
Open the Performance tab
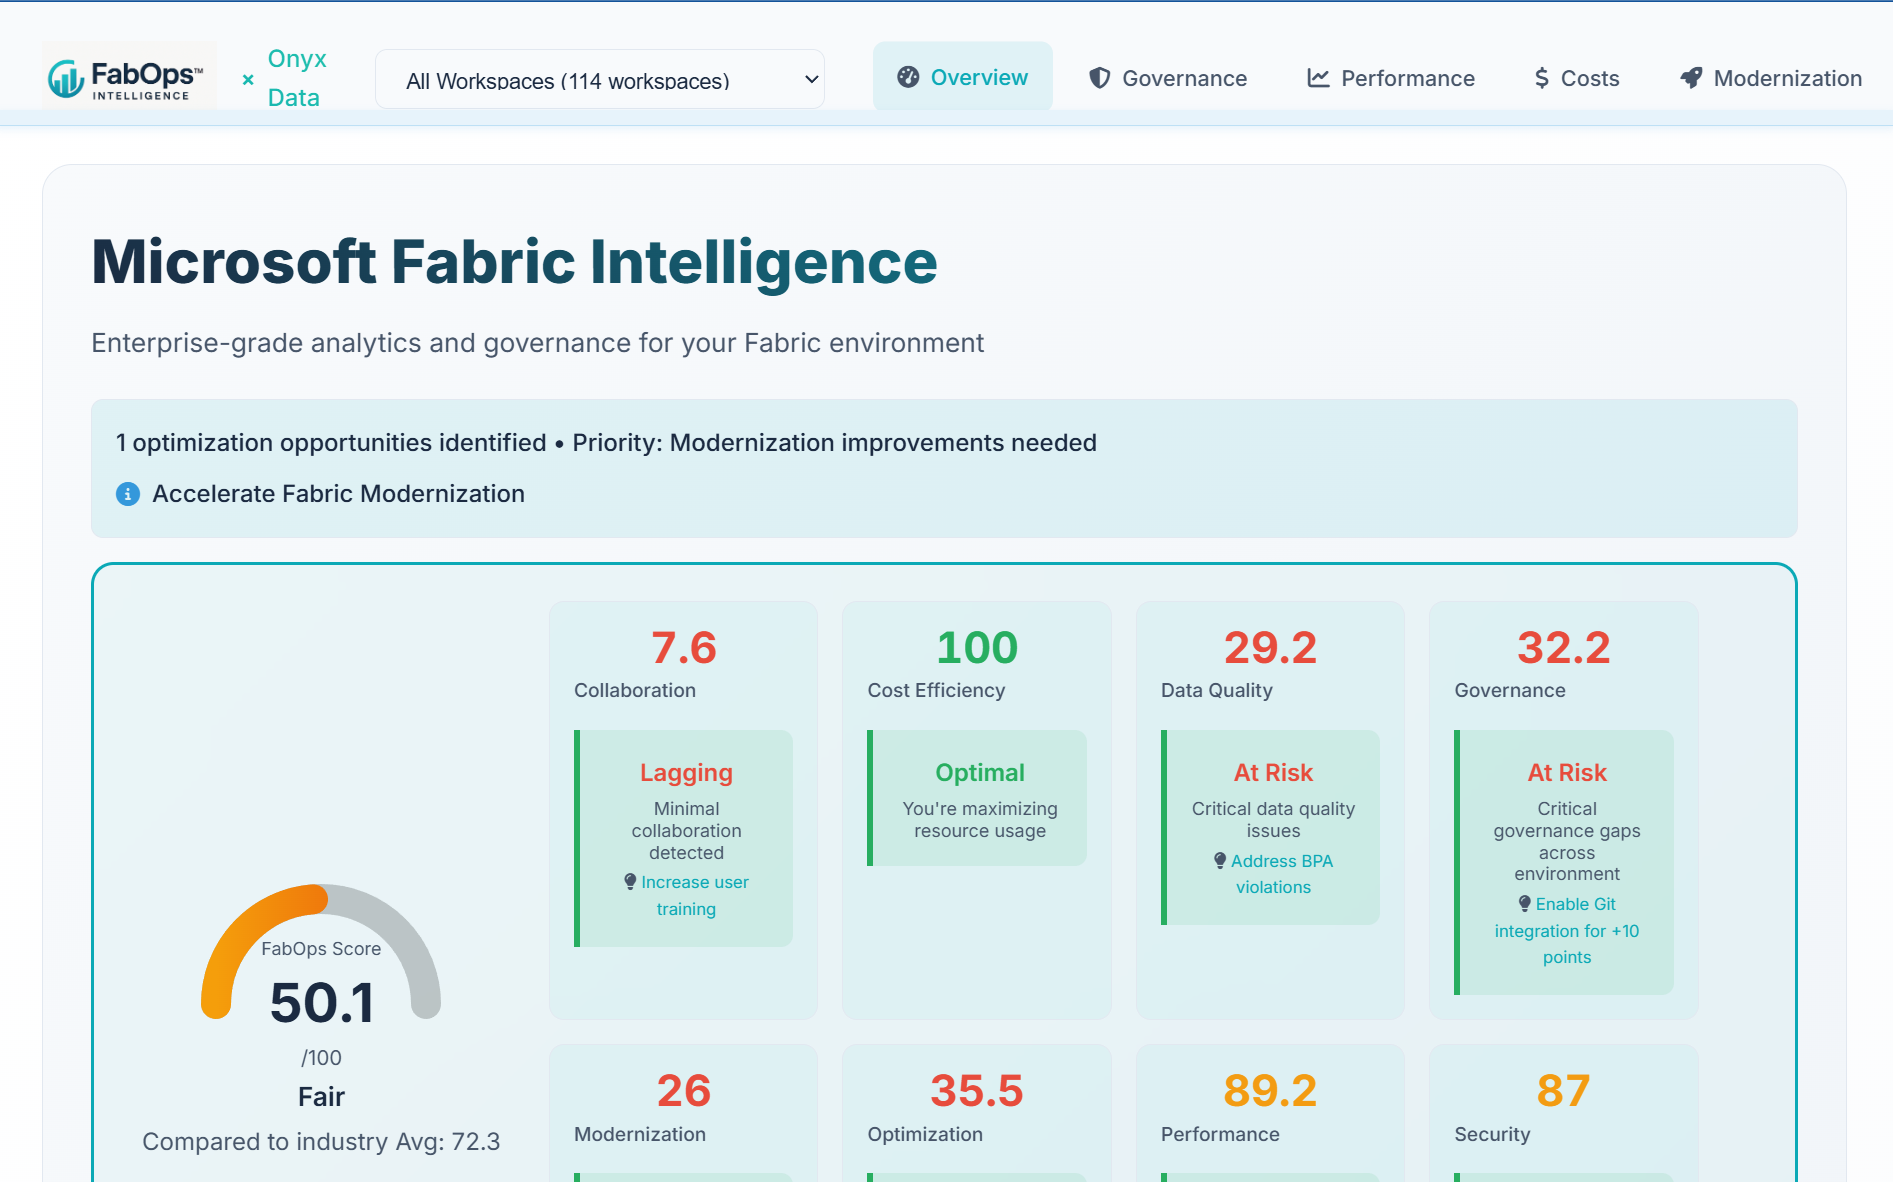coord(1391,78)
